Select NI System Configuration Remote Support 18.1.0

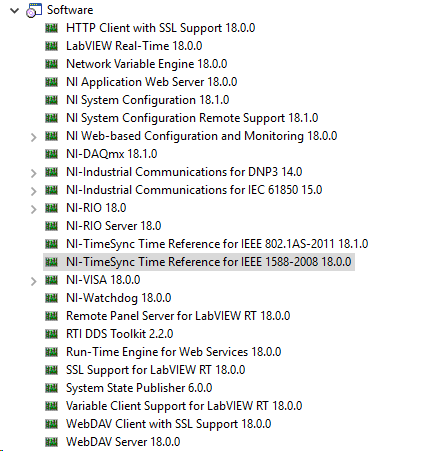point(192,118)
